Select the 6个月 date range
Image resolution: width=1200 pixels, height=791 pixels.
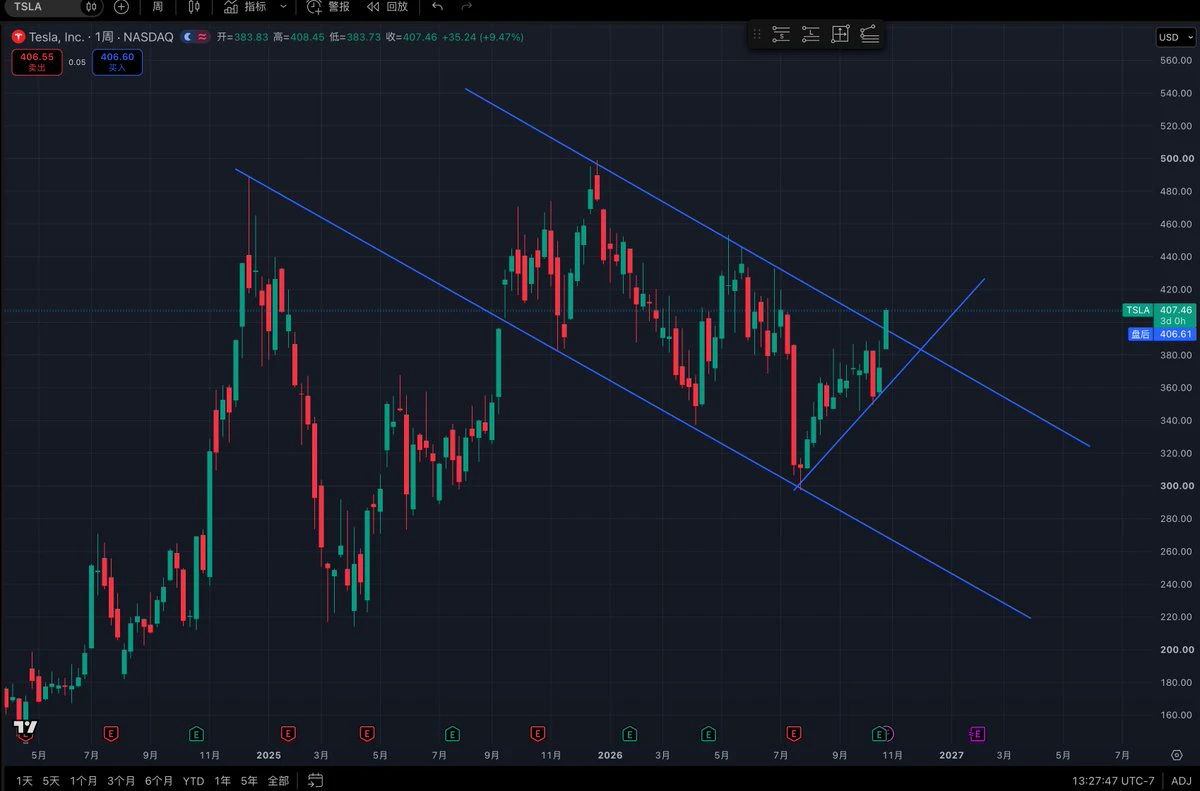pos(159,780)
